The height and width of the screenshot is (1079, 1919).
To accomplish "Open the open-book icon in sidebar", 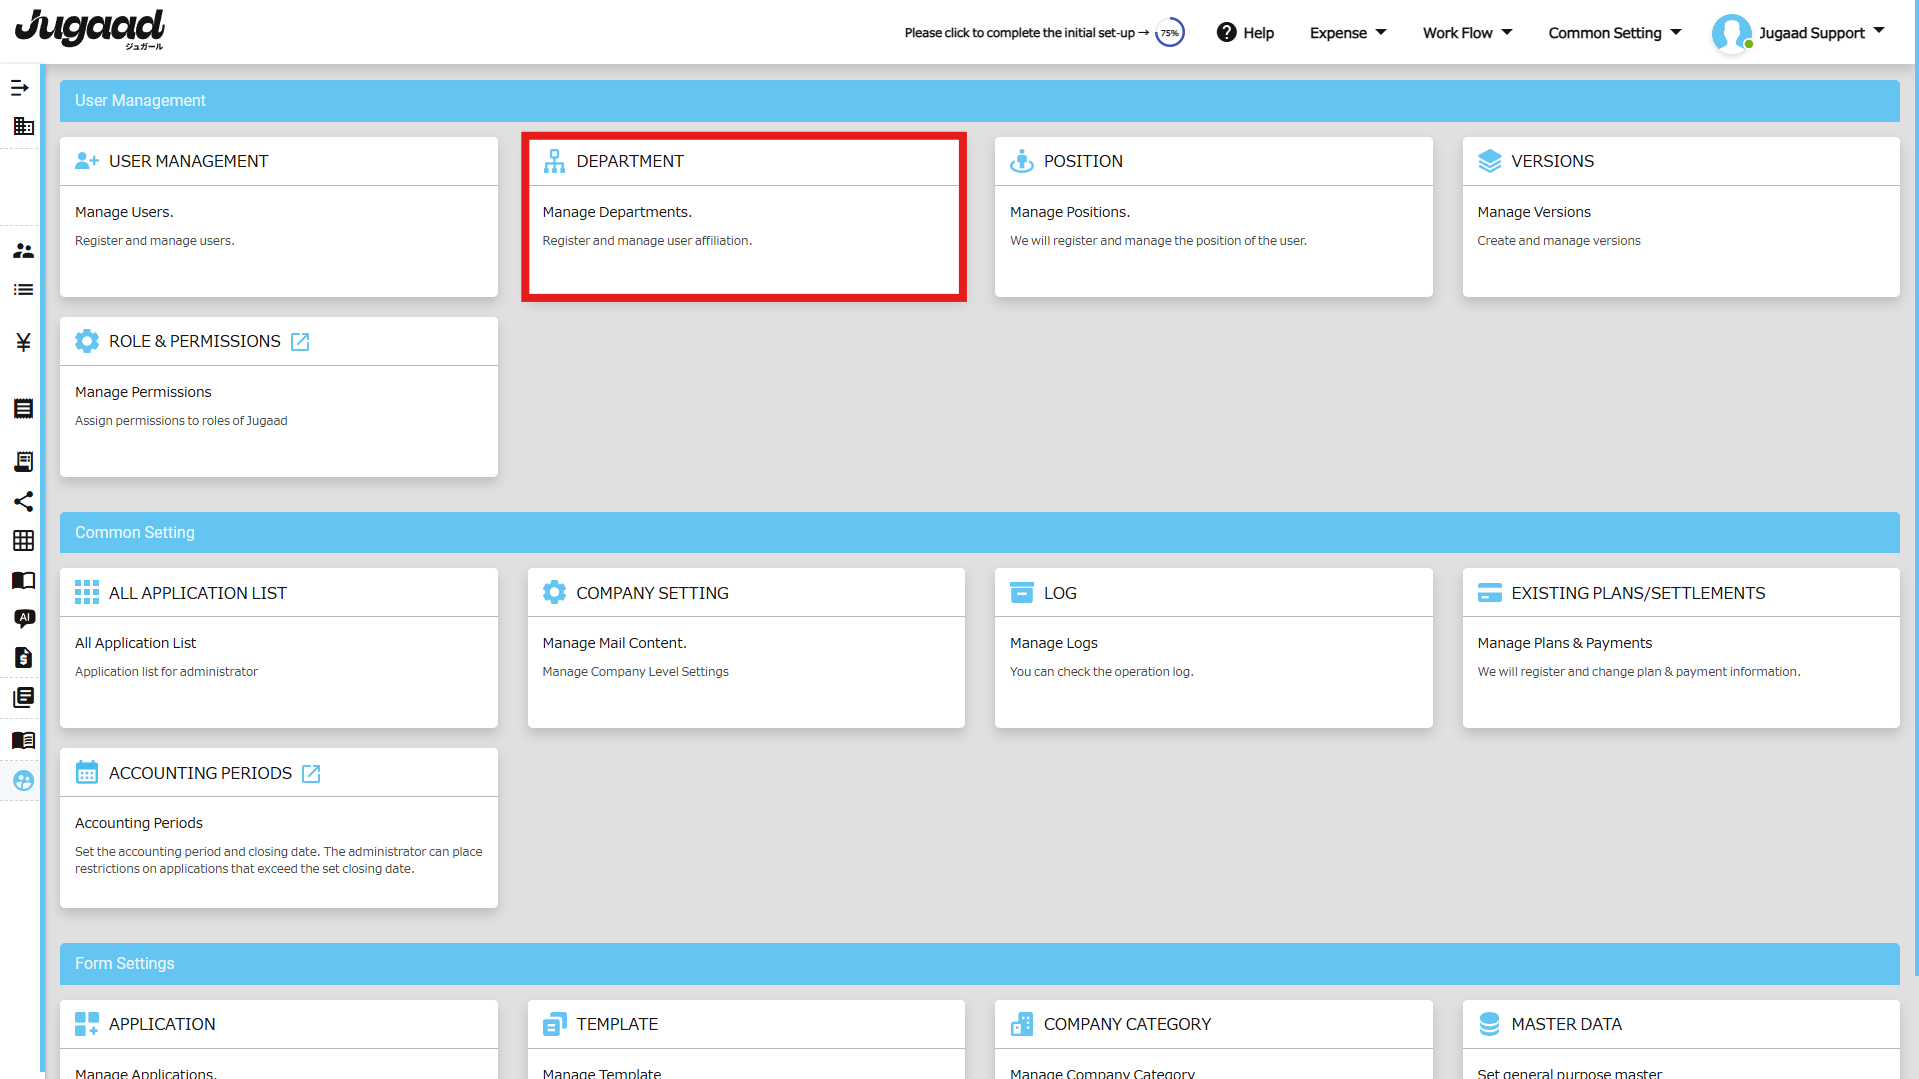I will click(x=23, y=581).
